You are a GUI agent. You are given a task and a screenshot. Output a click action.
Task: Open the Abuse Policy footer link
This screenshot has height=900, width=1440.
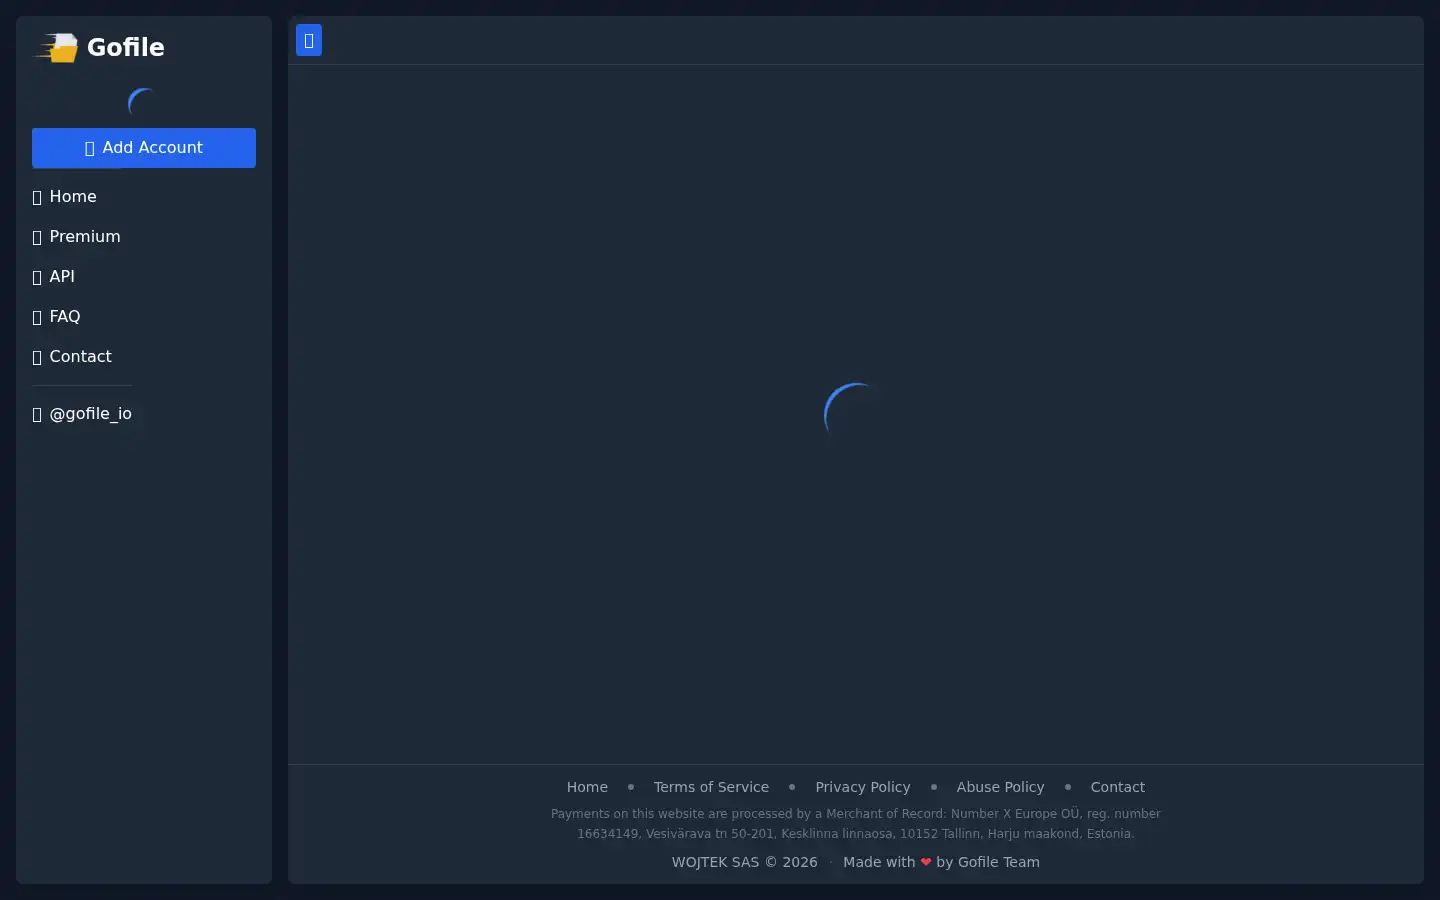click(1000, 787)
